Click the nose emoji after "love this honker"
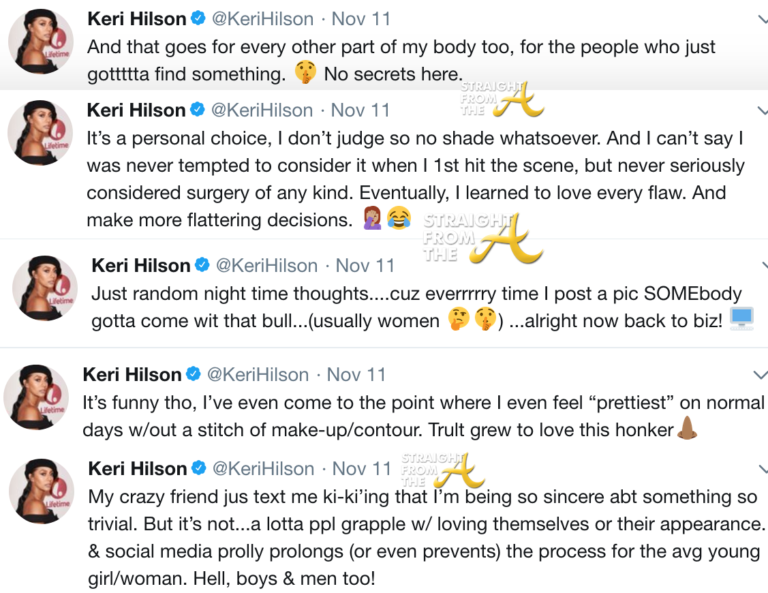Screen dimensions: 768x593 [x=688, y=429]
